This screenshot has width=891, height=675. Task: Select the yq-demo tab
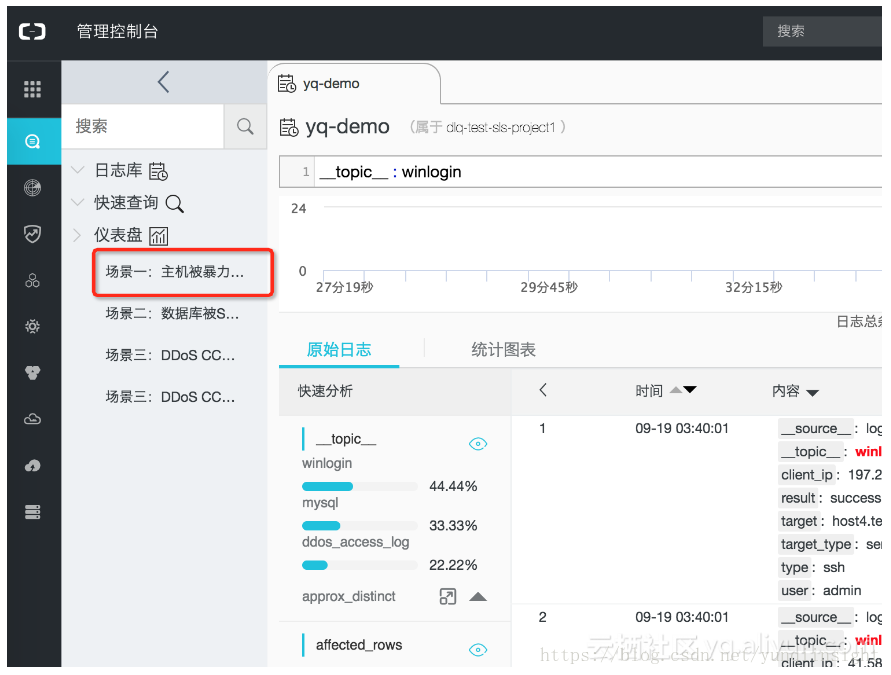click(354, 84)
